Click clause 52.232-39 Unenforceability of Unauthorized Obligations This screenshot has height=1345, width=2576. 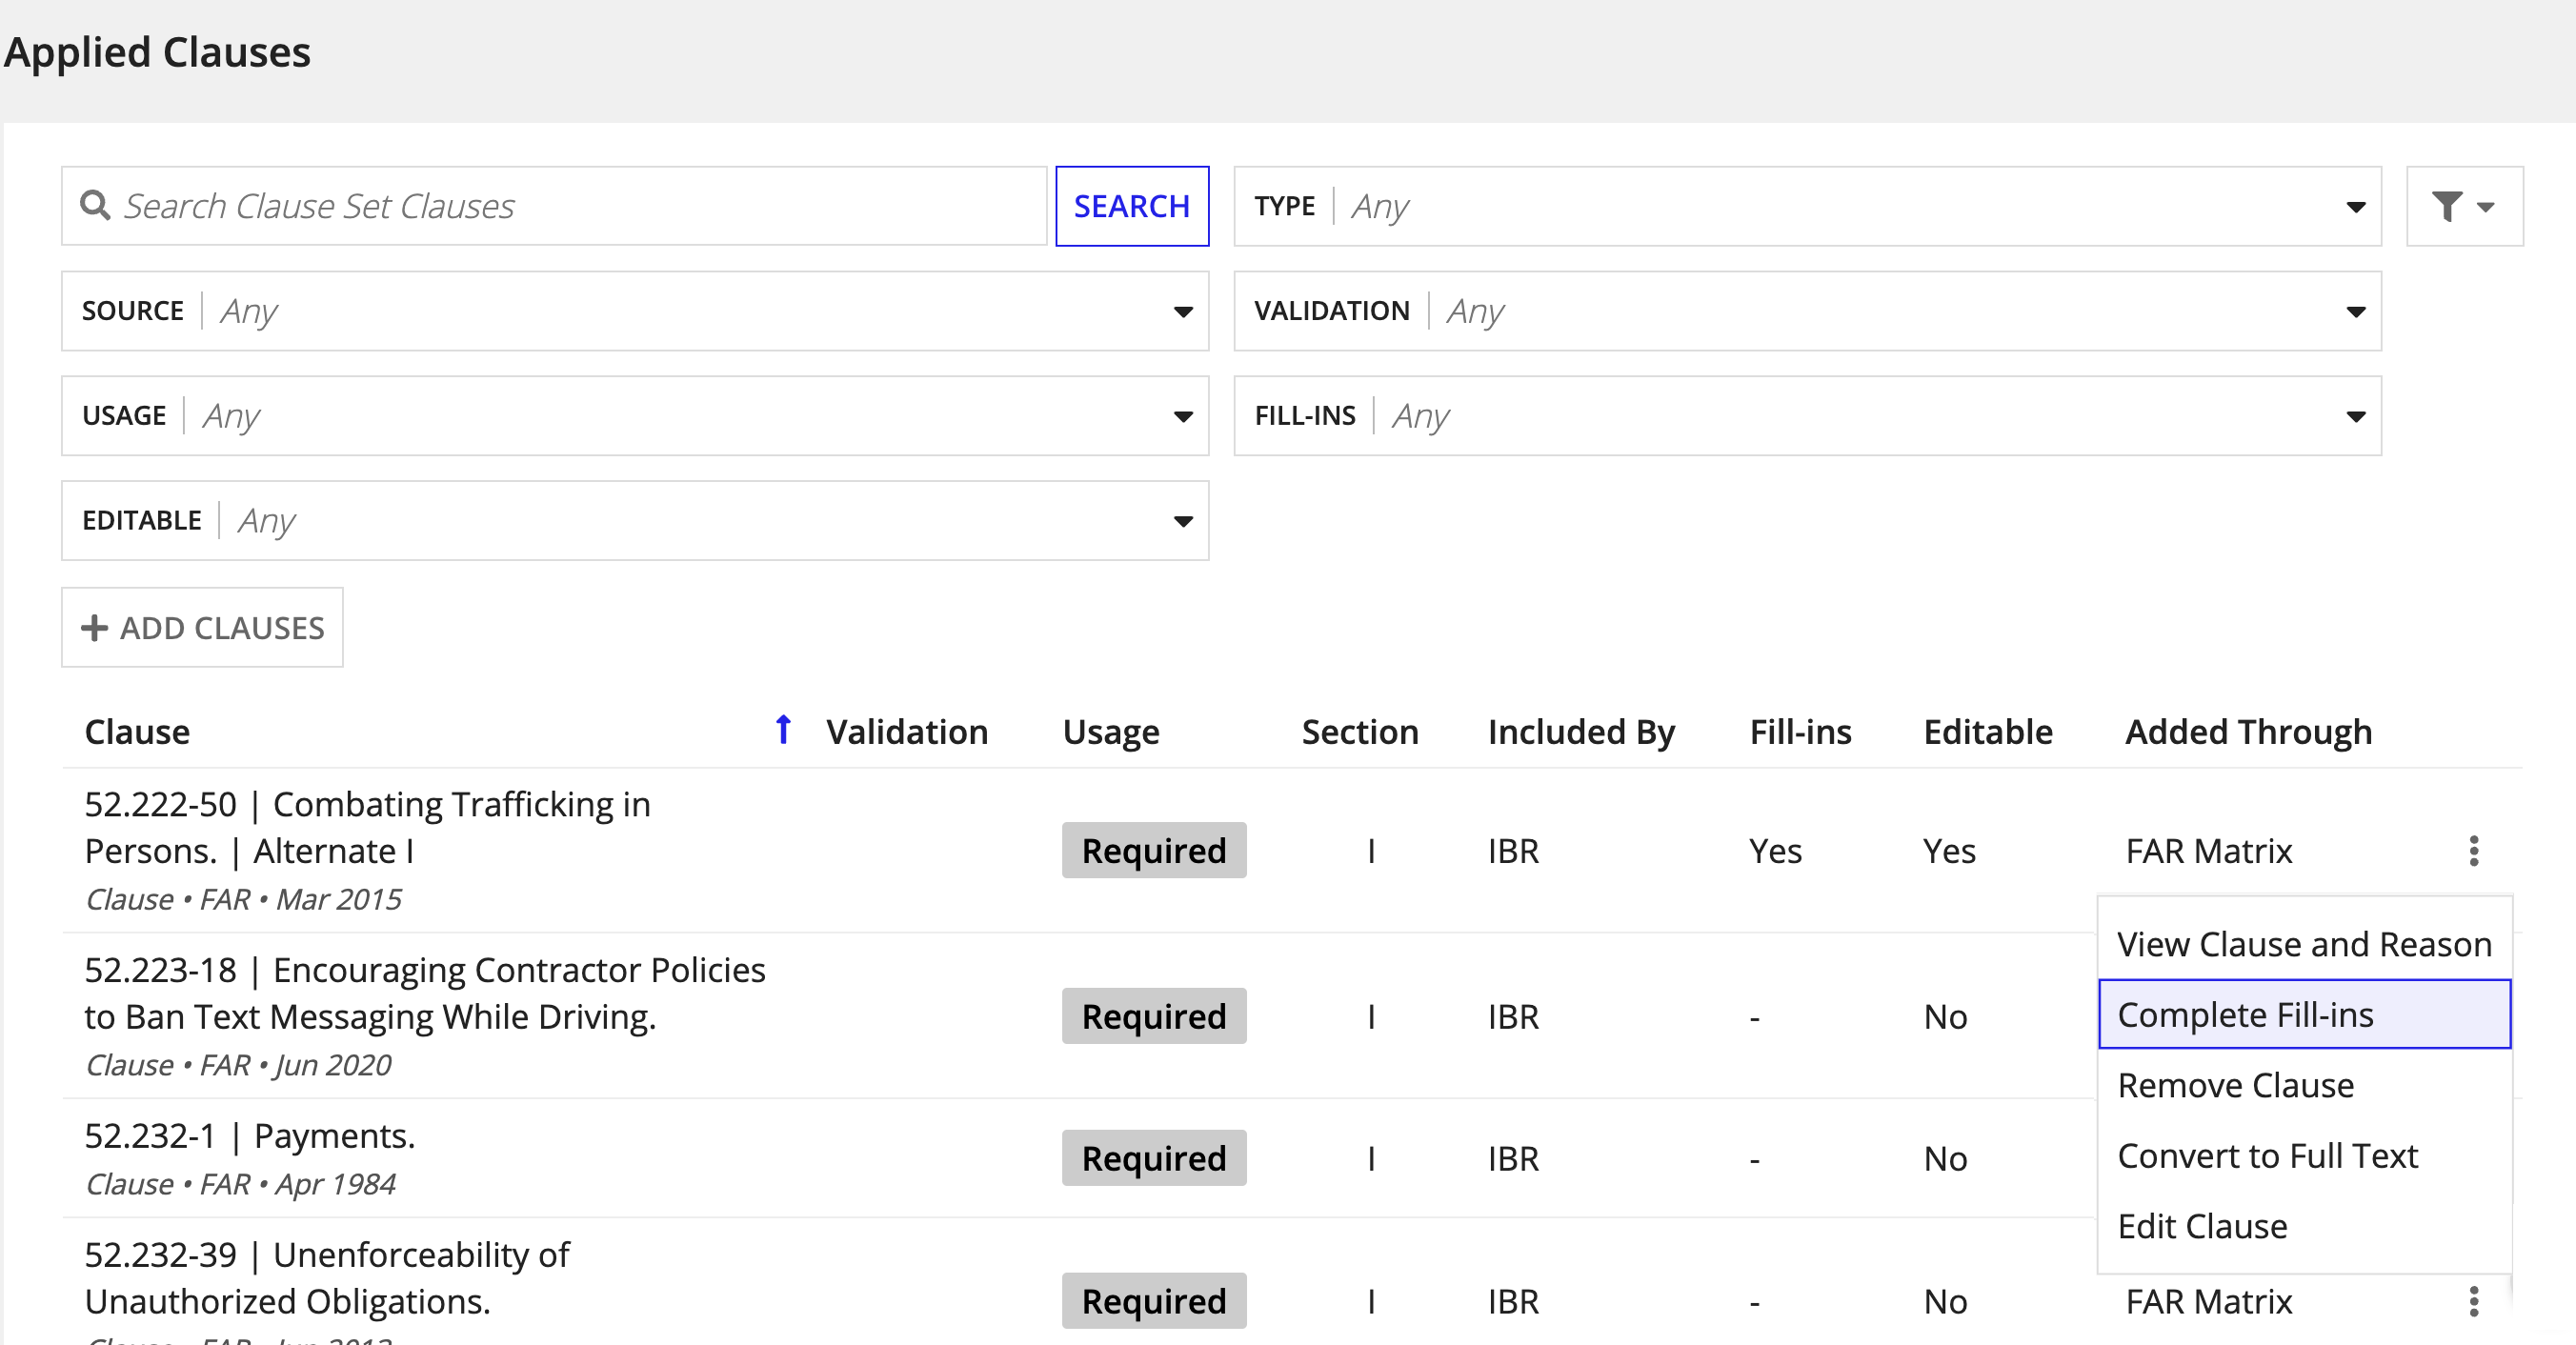click(327, 1278)
